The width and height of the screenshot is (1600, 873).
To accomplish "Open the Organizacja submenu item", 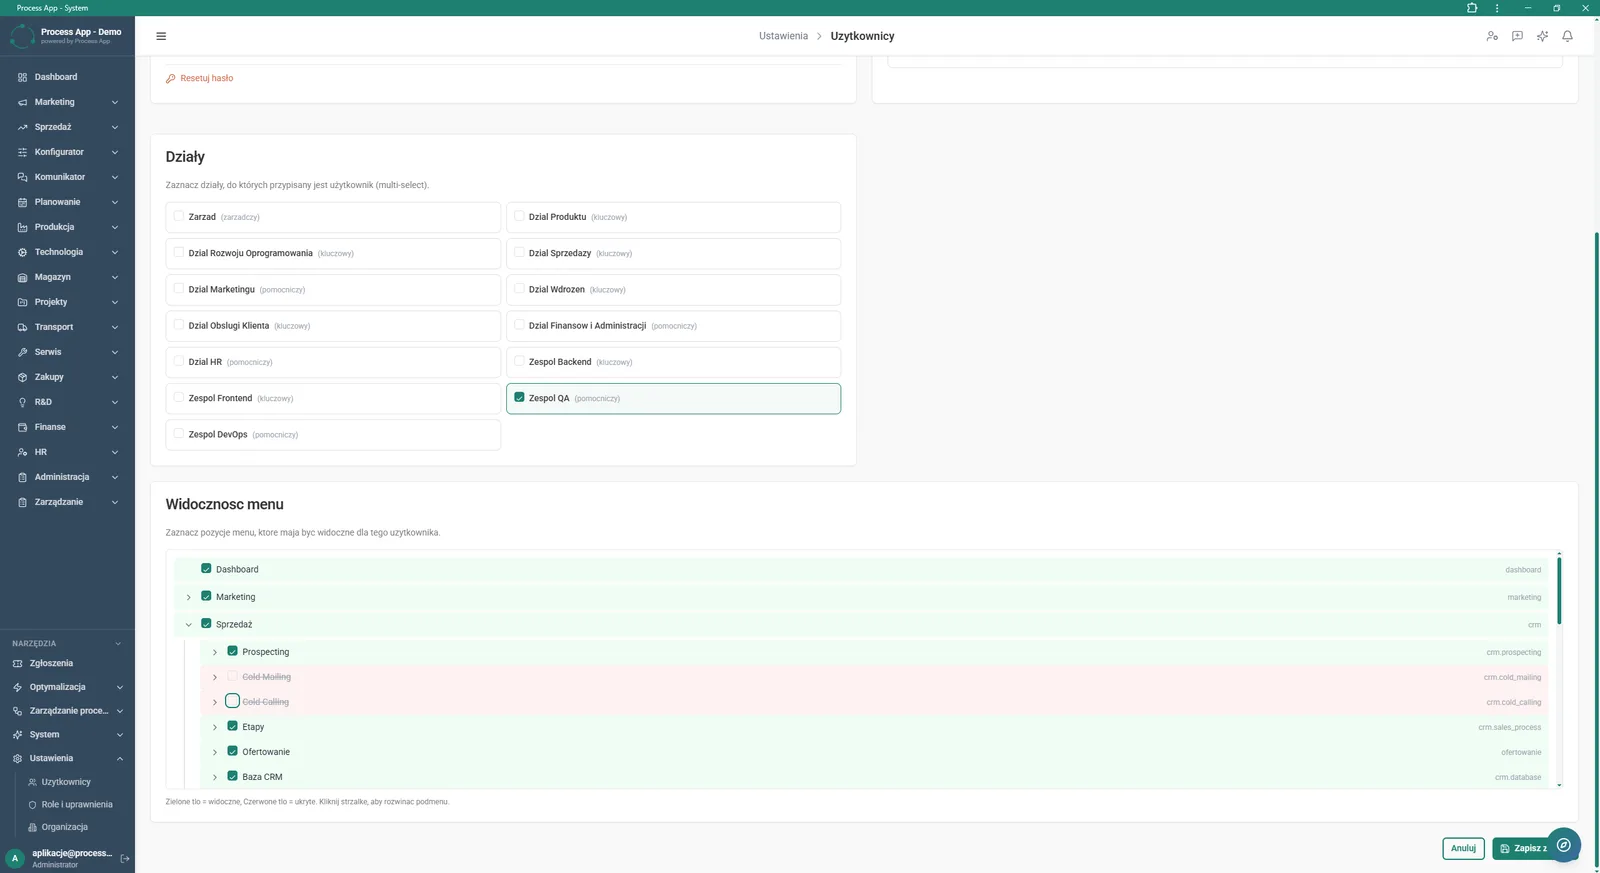I will click(65, 827).
